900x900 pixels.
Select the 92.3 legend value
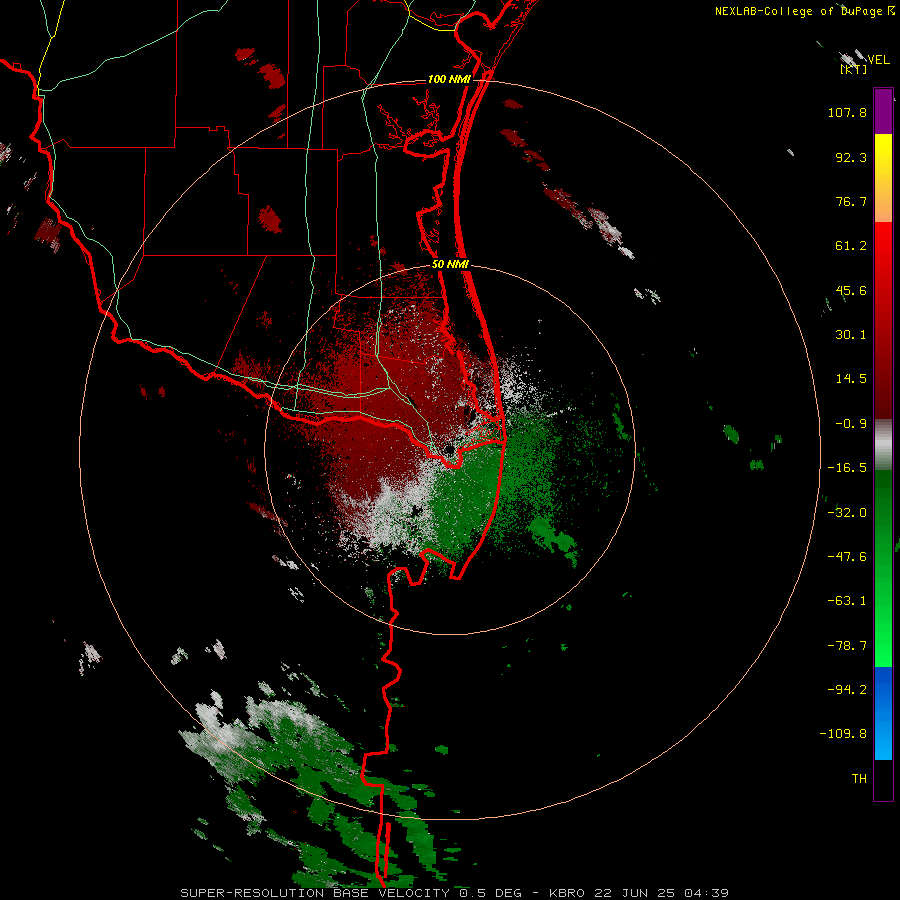click(851, 157)
